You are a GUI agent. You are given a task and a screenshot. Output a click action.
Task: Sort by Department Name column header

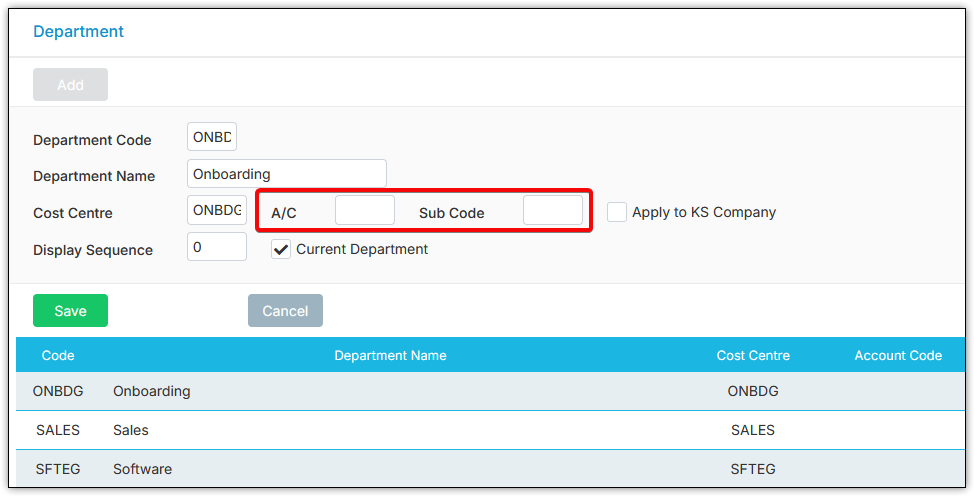390,355
